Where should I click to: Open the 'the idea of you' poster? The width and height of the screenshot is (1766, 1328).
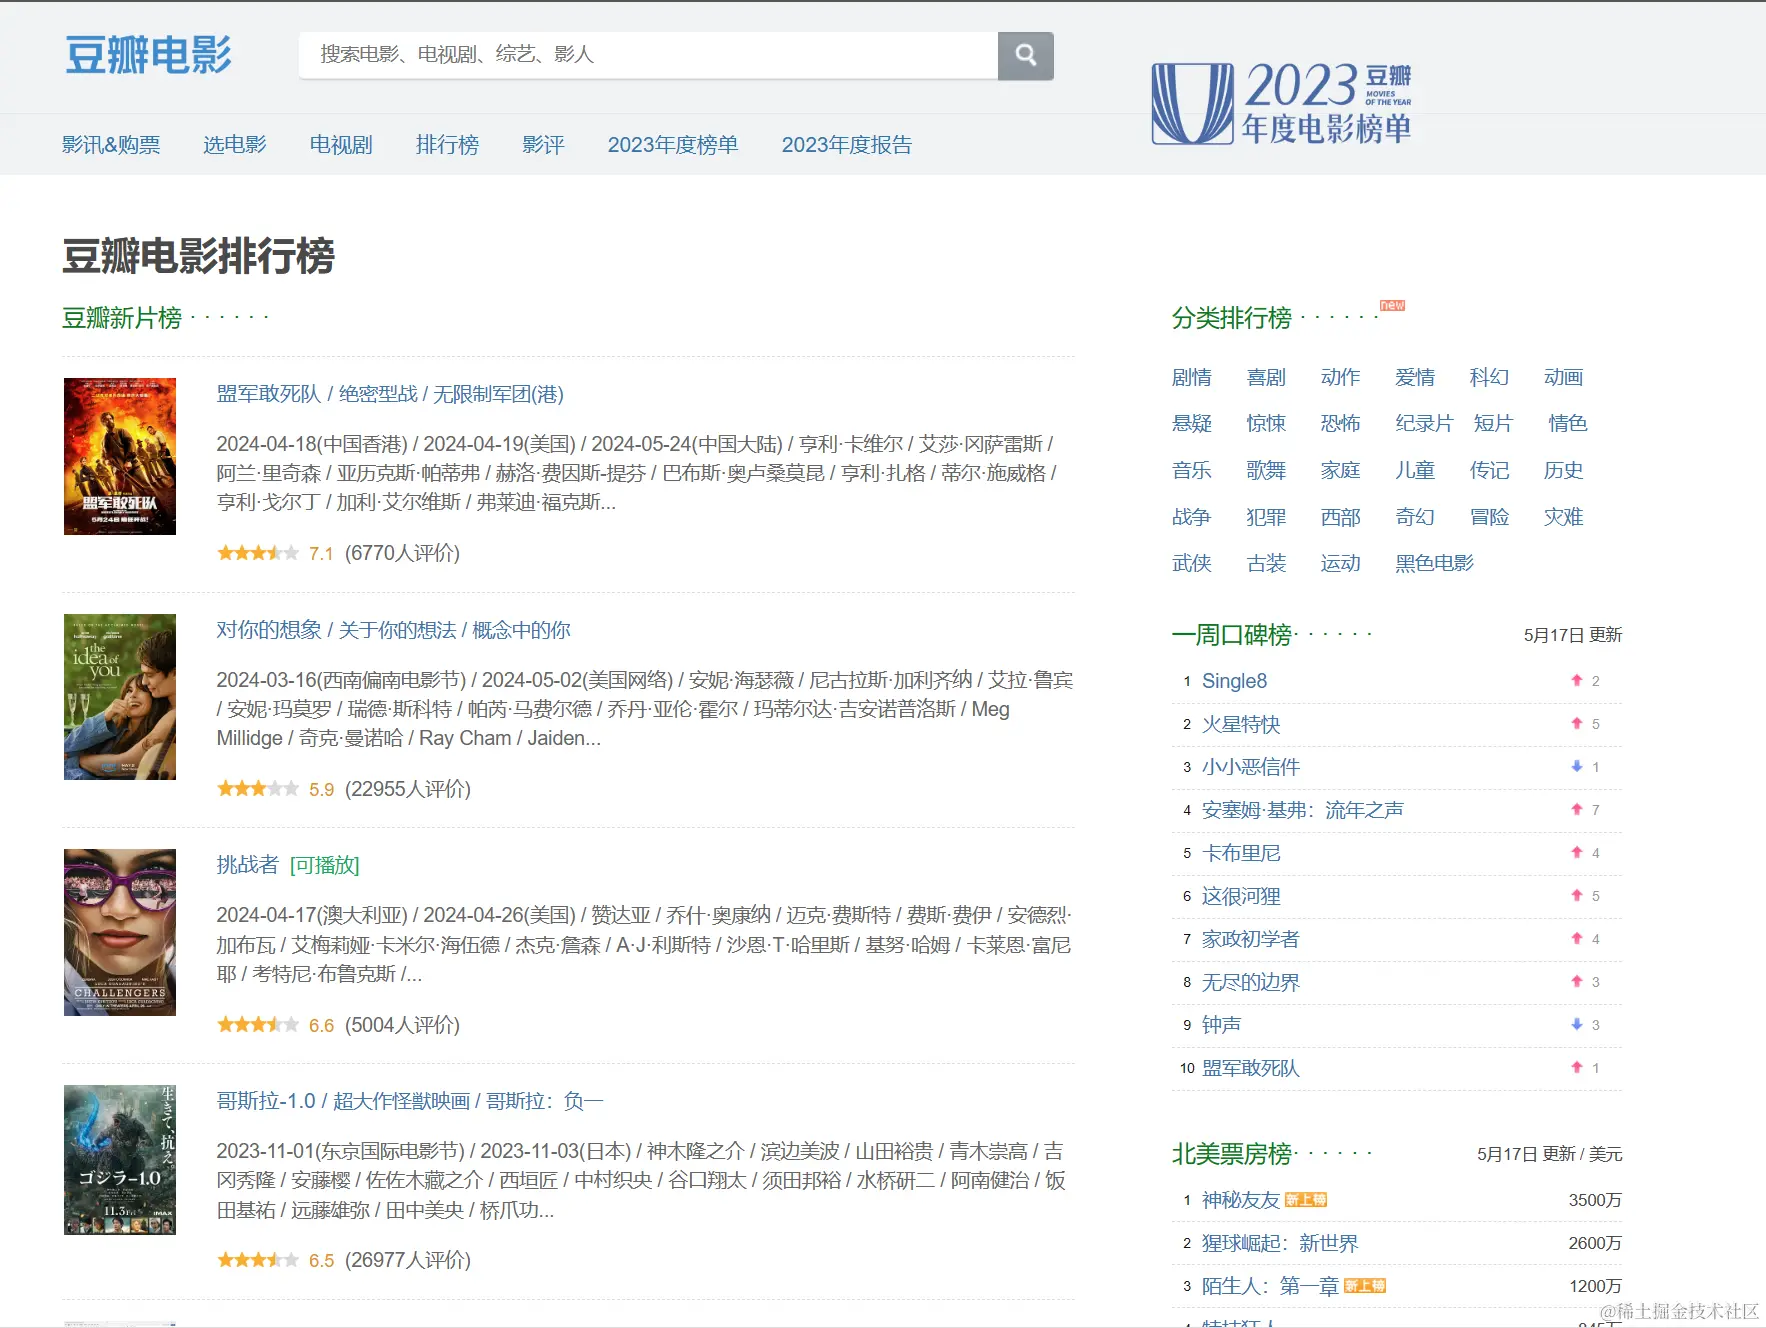[120, 697]
